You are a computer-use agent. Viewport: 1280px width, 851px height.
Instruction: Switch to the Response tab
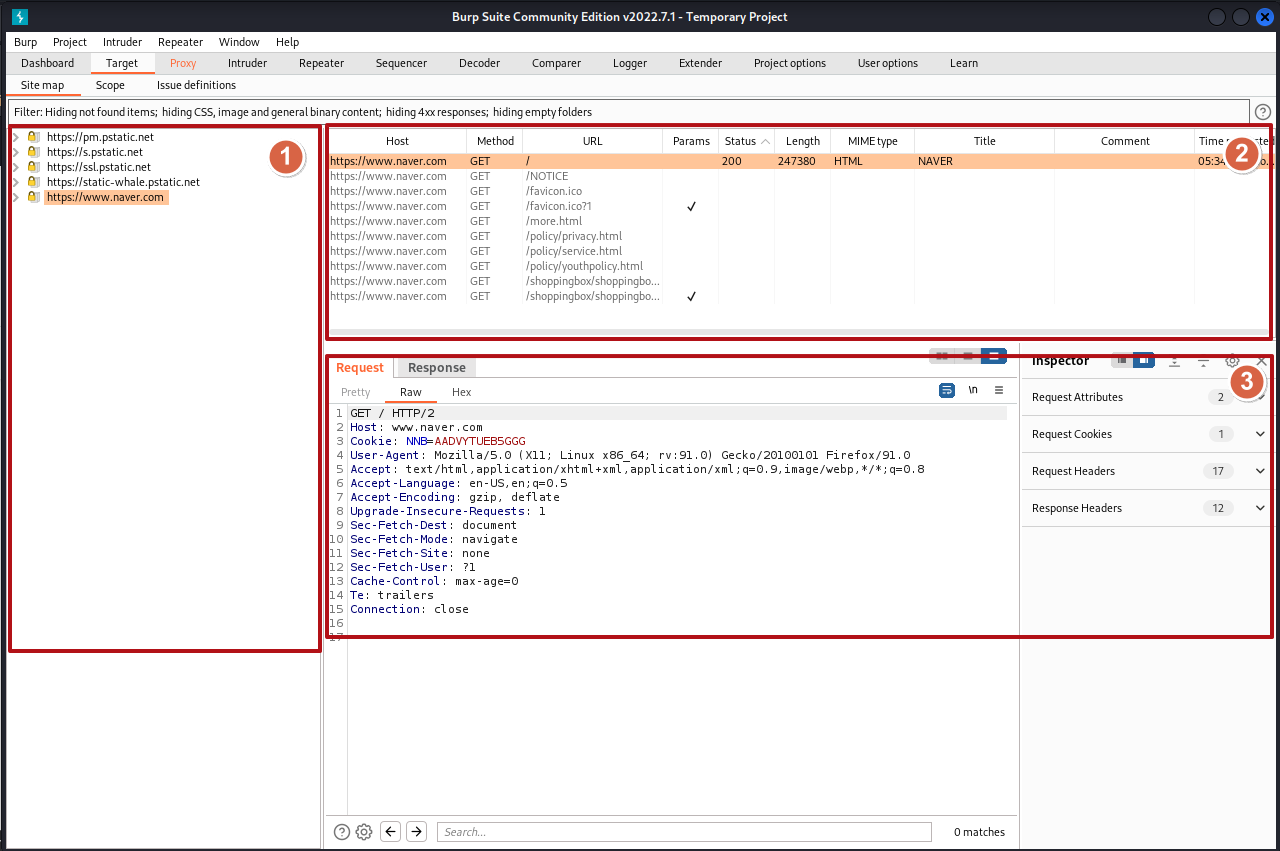click(x=436, y=368)
